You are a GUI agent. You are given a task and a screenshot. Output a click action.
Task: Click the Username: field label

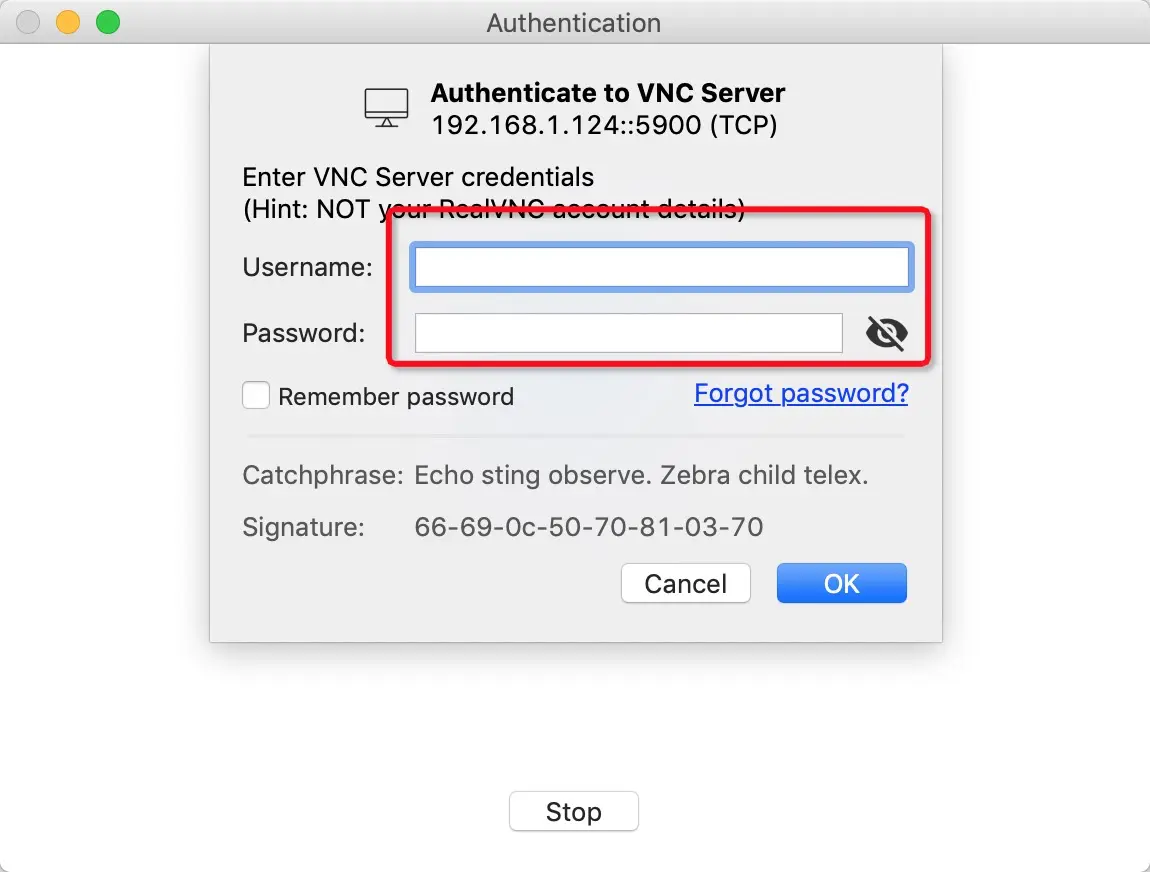307,267
